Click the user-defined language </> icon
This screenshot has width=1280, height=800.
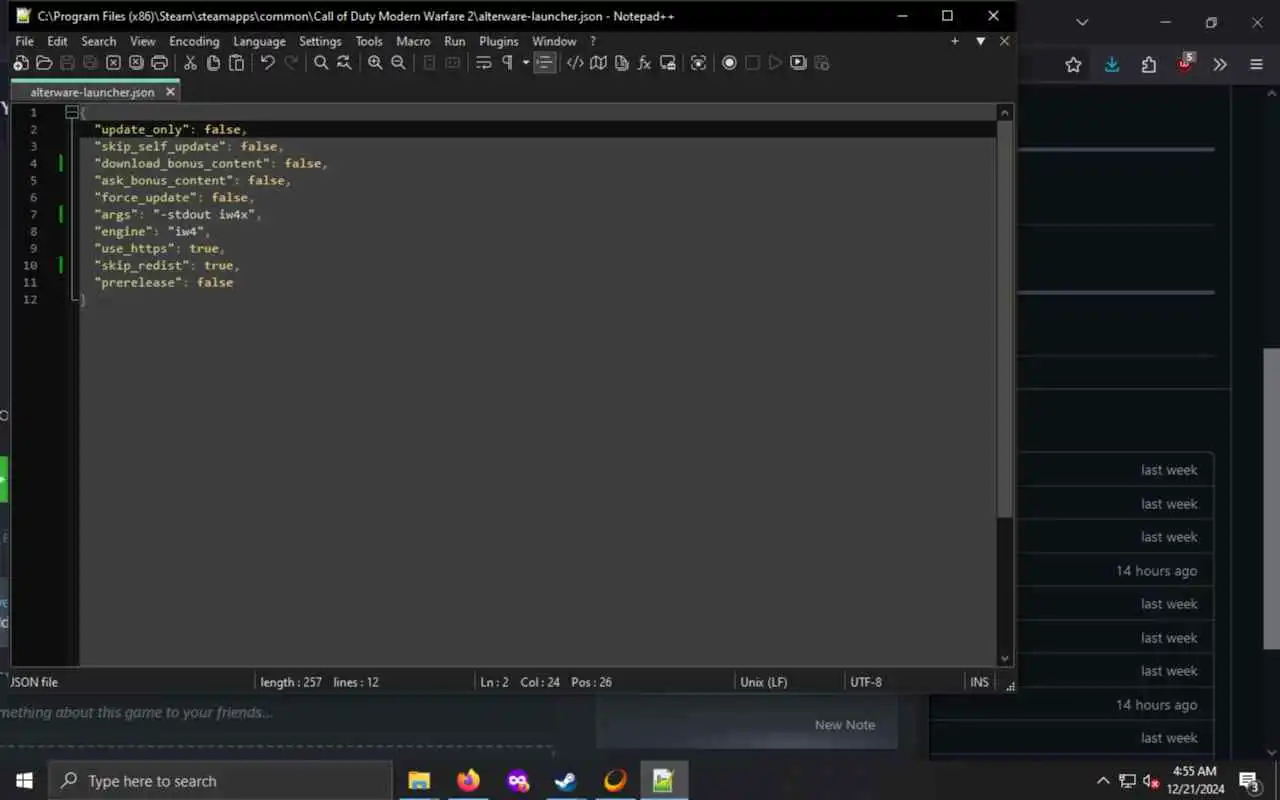point(575,63)
